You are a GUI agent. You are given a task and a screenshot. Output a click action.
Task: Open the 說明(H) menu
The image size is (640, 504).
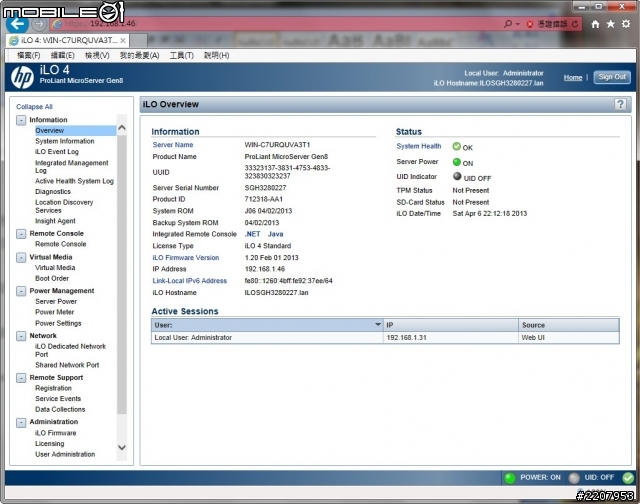tap(216, 56)
